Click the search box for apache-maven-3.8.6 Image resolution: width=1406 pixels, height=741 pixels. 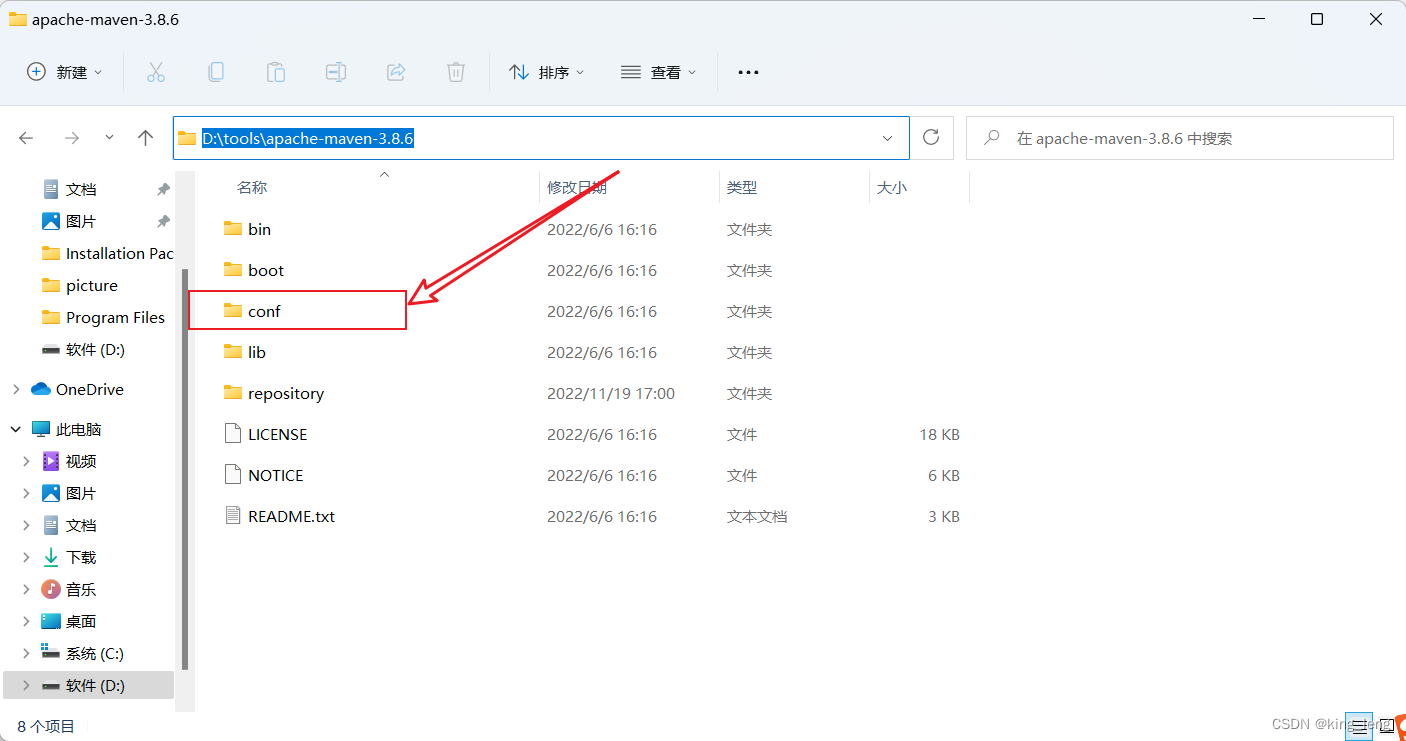tap(1180, 138)
